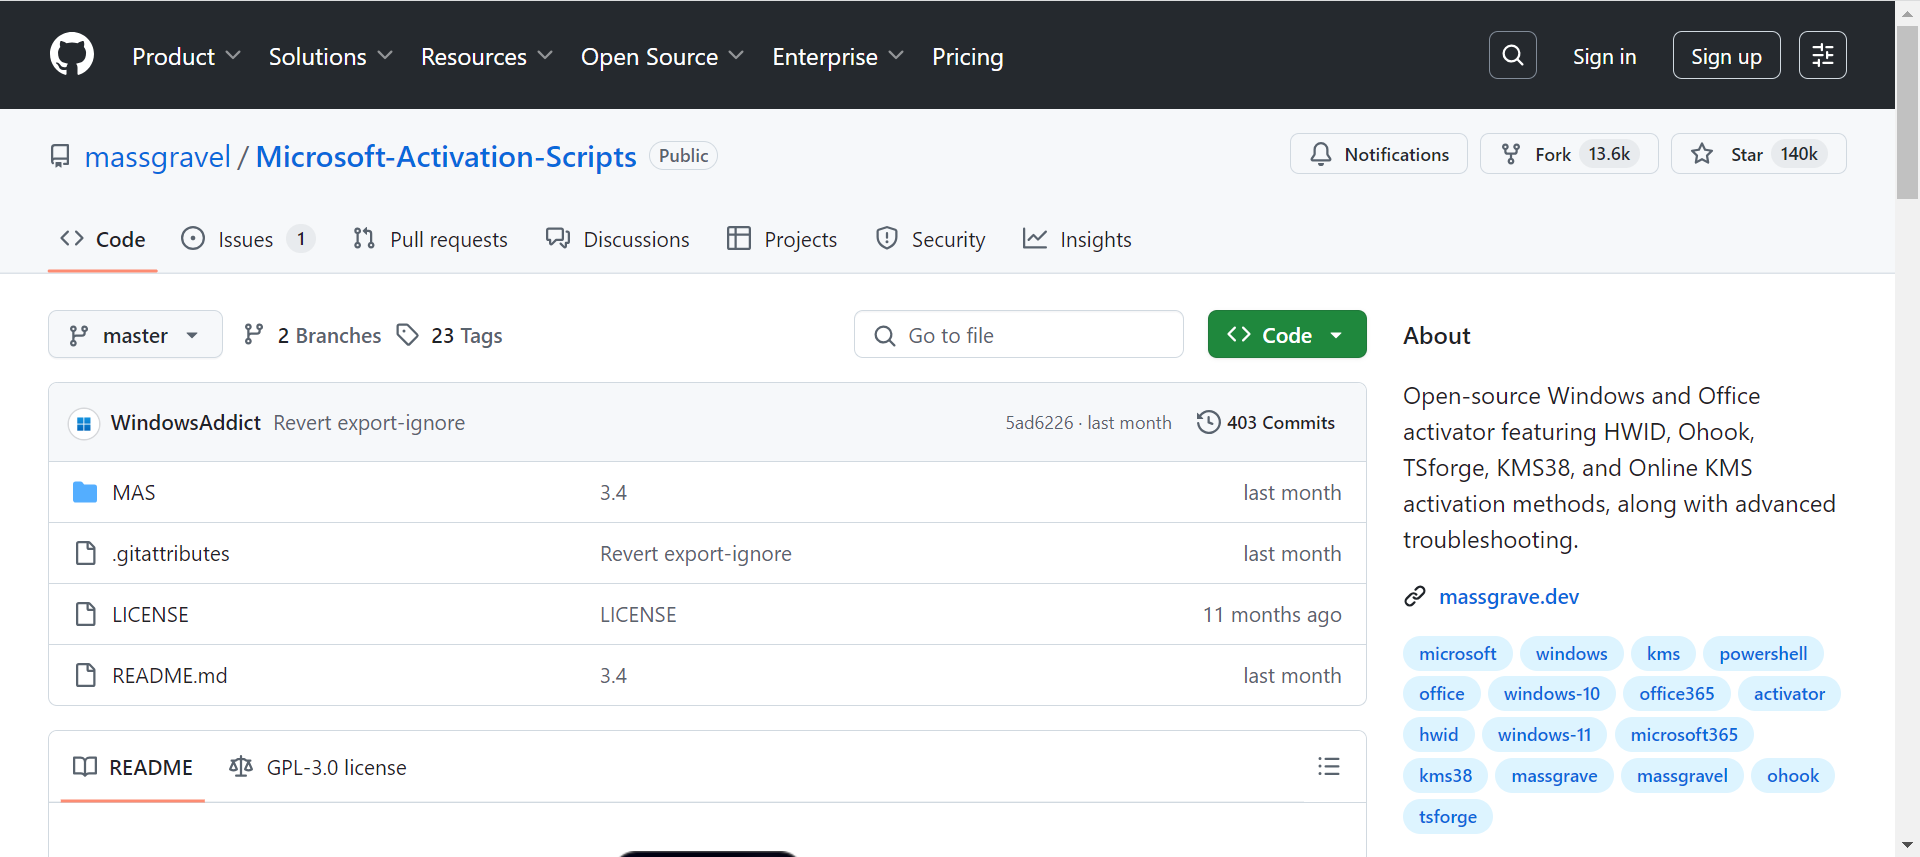The height and width of the screenshot is (857, 1920).
Task: Click the GPL-3.0 license scales icon
Action: [x=241, y=767]
